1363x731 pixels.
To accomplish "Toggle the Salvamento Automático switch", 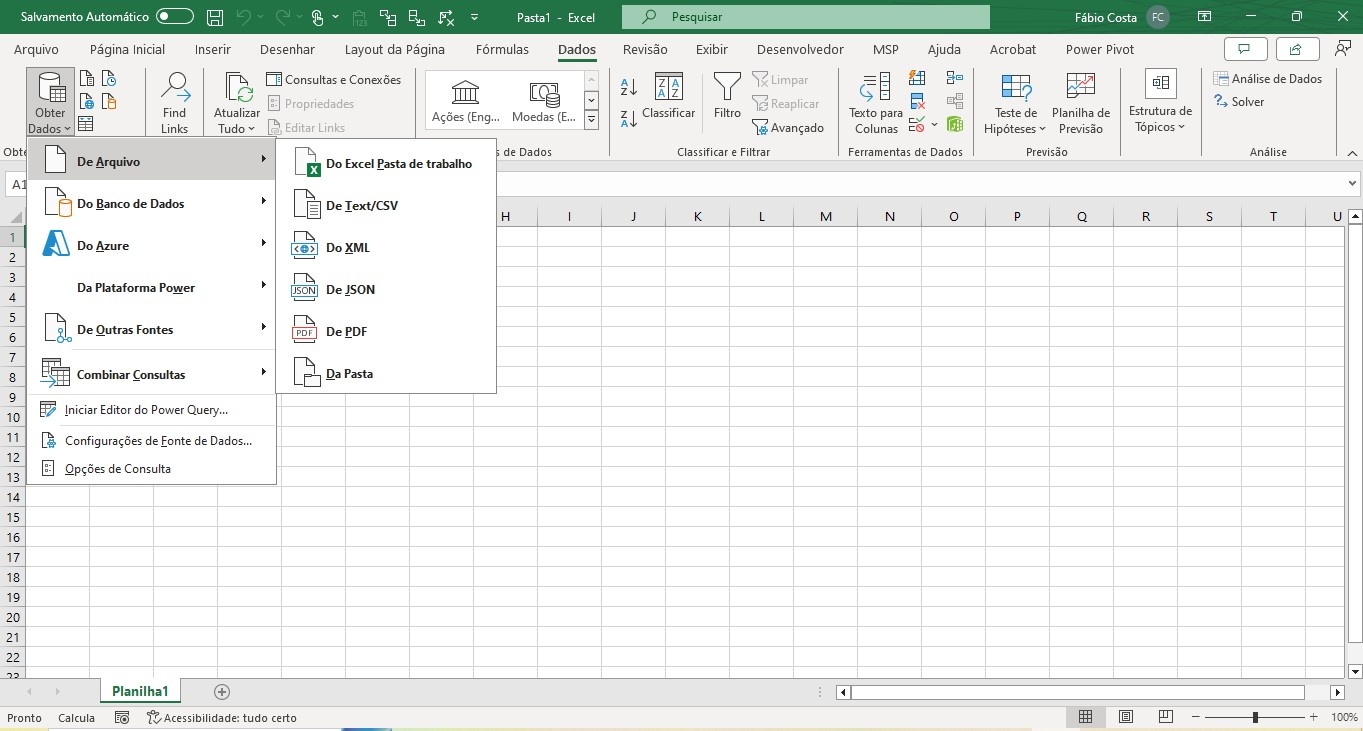I will pos(175,17).
